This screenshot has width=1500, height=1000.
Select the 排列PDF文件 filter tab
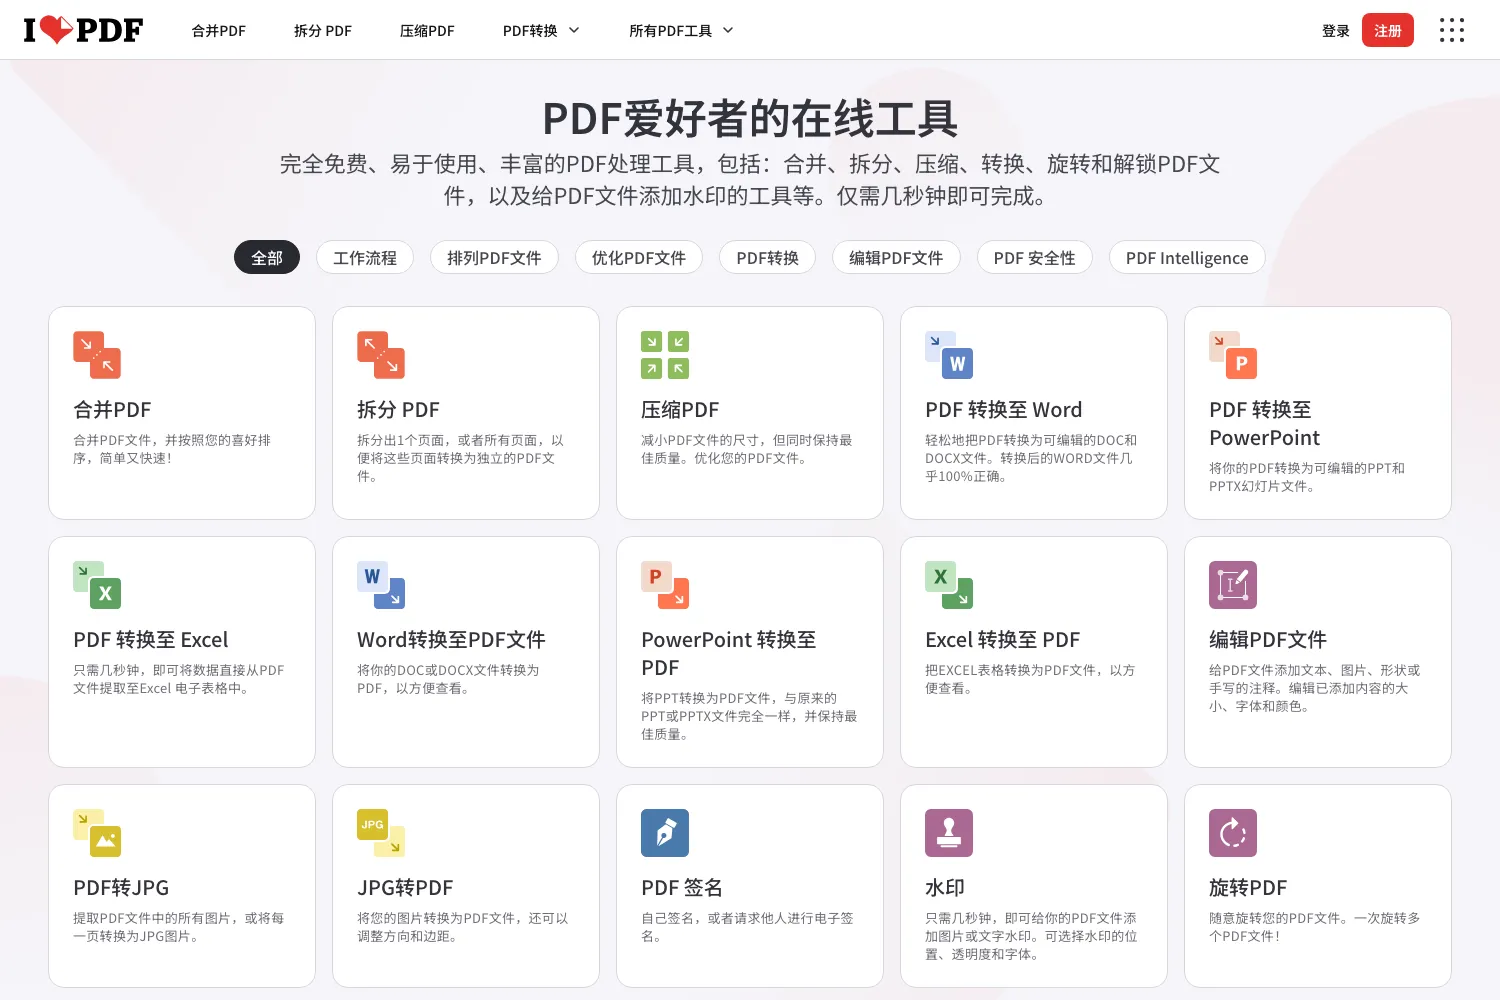click(494, 258)
